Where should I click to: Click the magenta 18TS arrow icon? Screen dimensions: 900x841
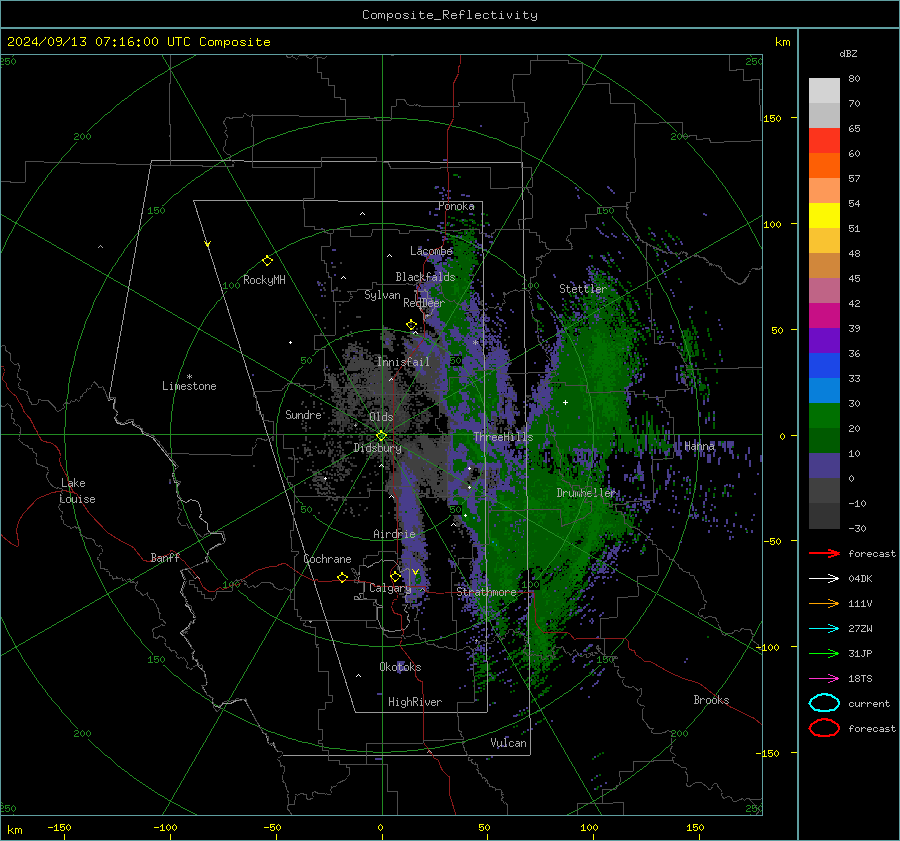coord(824,678)
